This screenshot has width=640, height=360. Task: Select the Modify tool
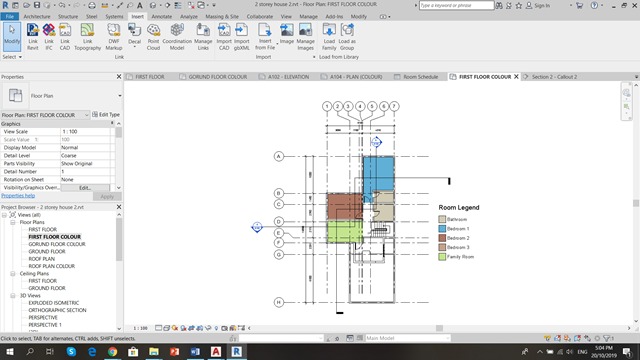(x=12, y=37)
